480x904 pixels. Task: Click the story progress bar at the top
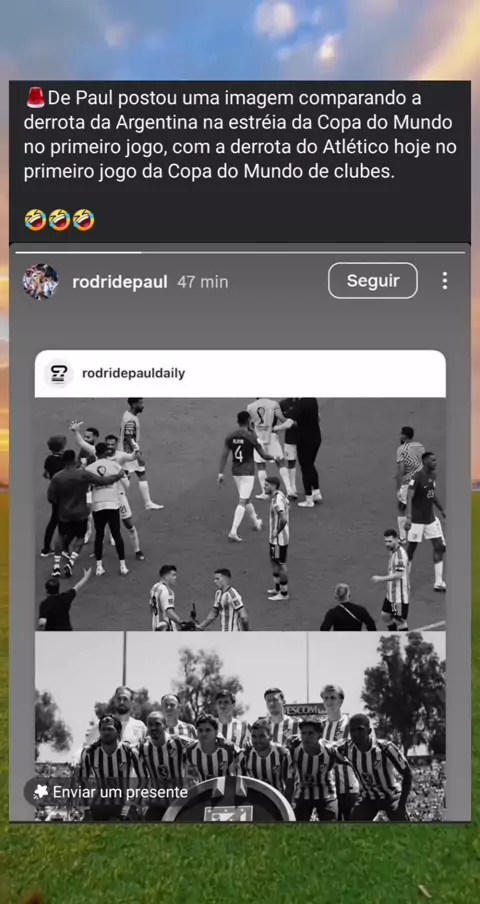[240, 252]
